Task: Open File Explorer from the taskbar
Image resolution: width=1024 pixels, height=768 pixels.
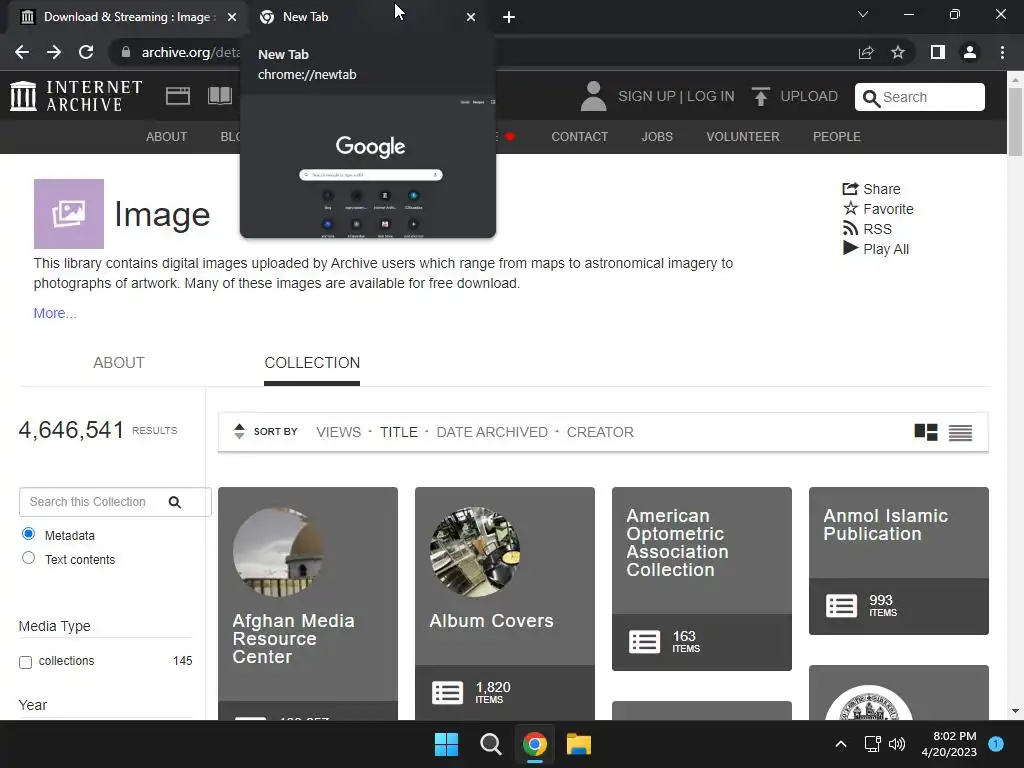Action: [579, 744]
